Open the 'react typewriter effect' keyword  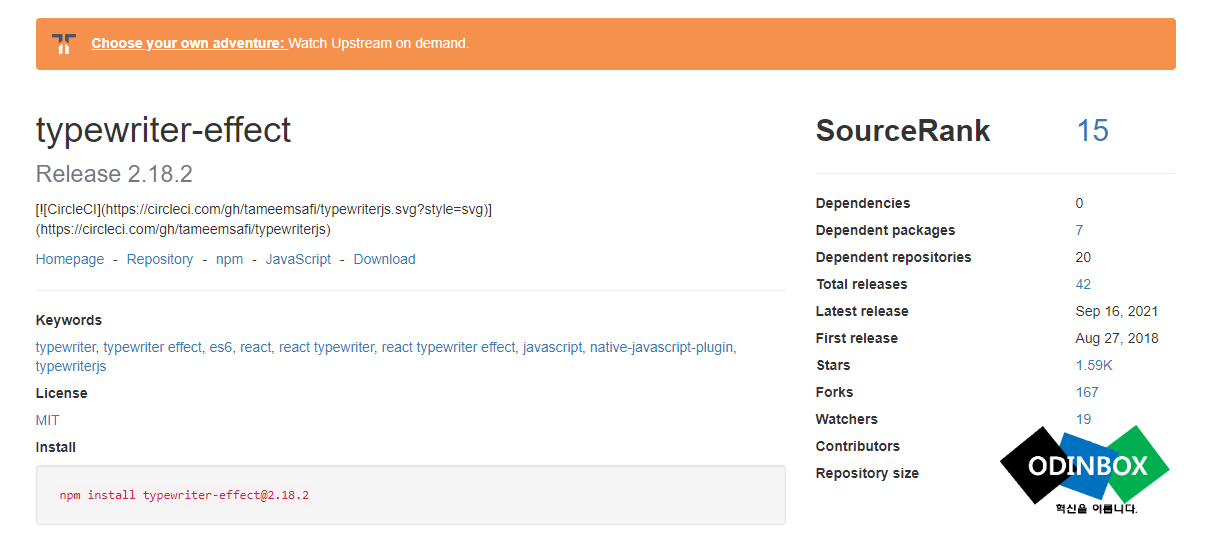[449, 347]
